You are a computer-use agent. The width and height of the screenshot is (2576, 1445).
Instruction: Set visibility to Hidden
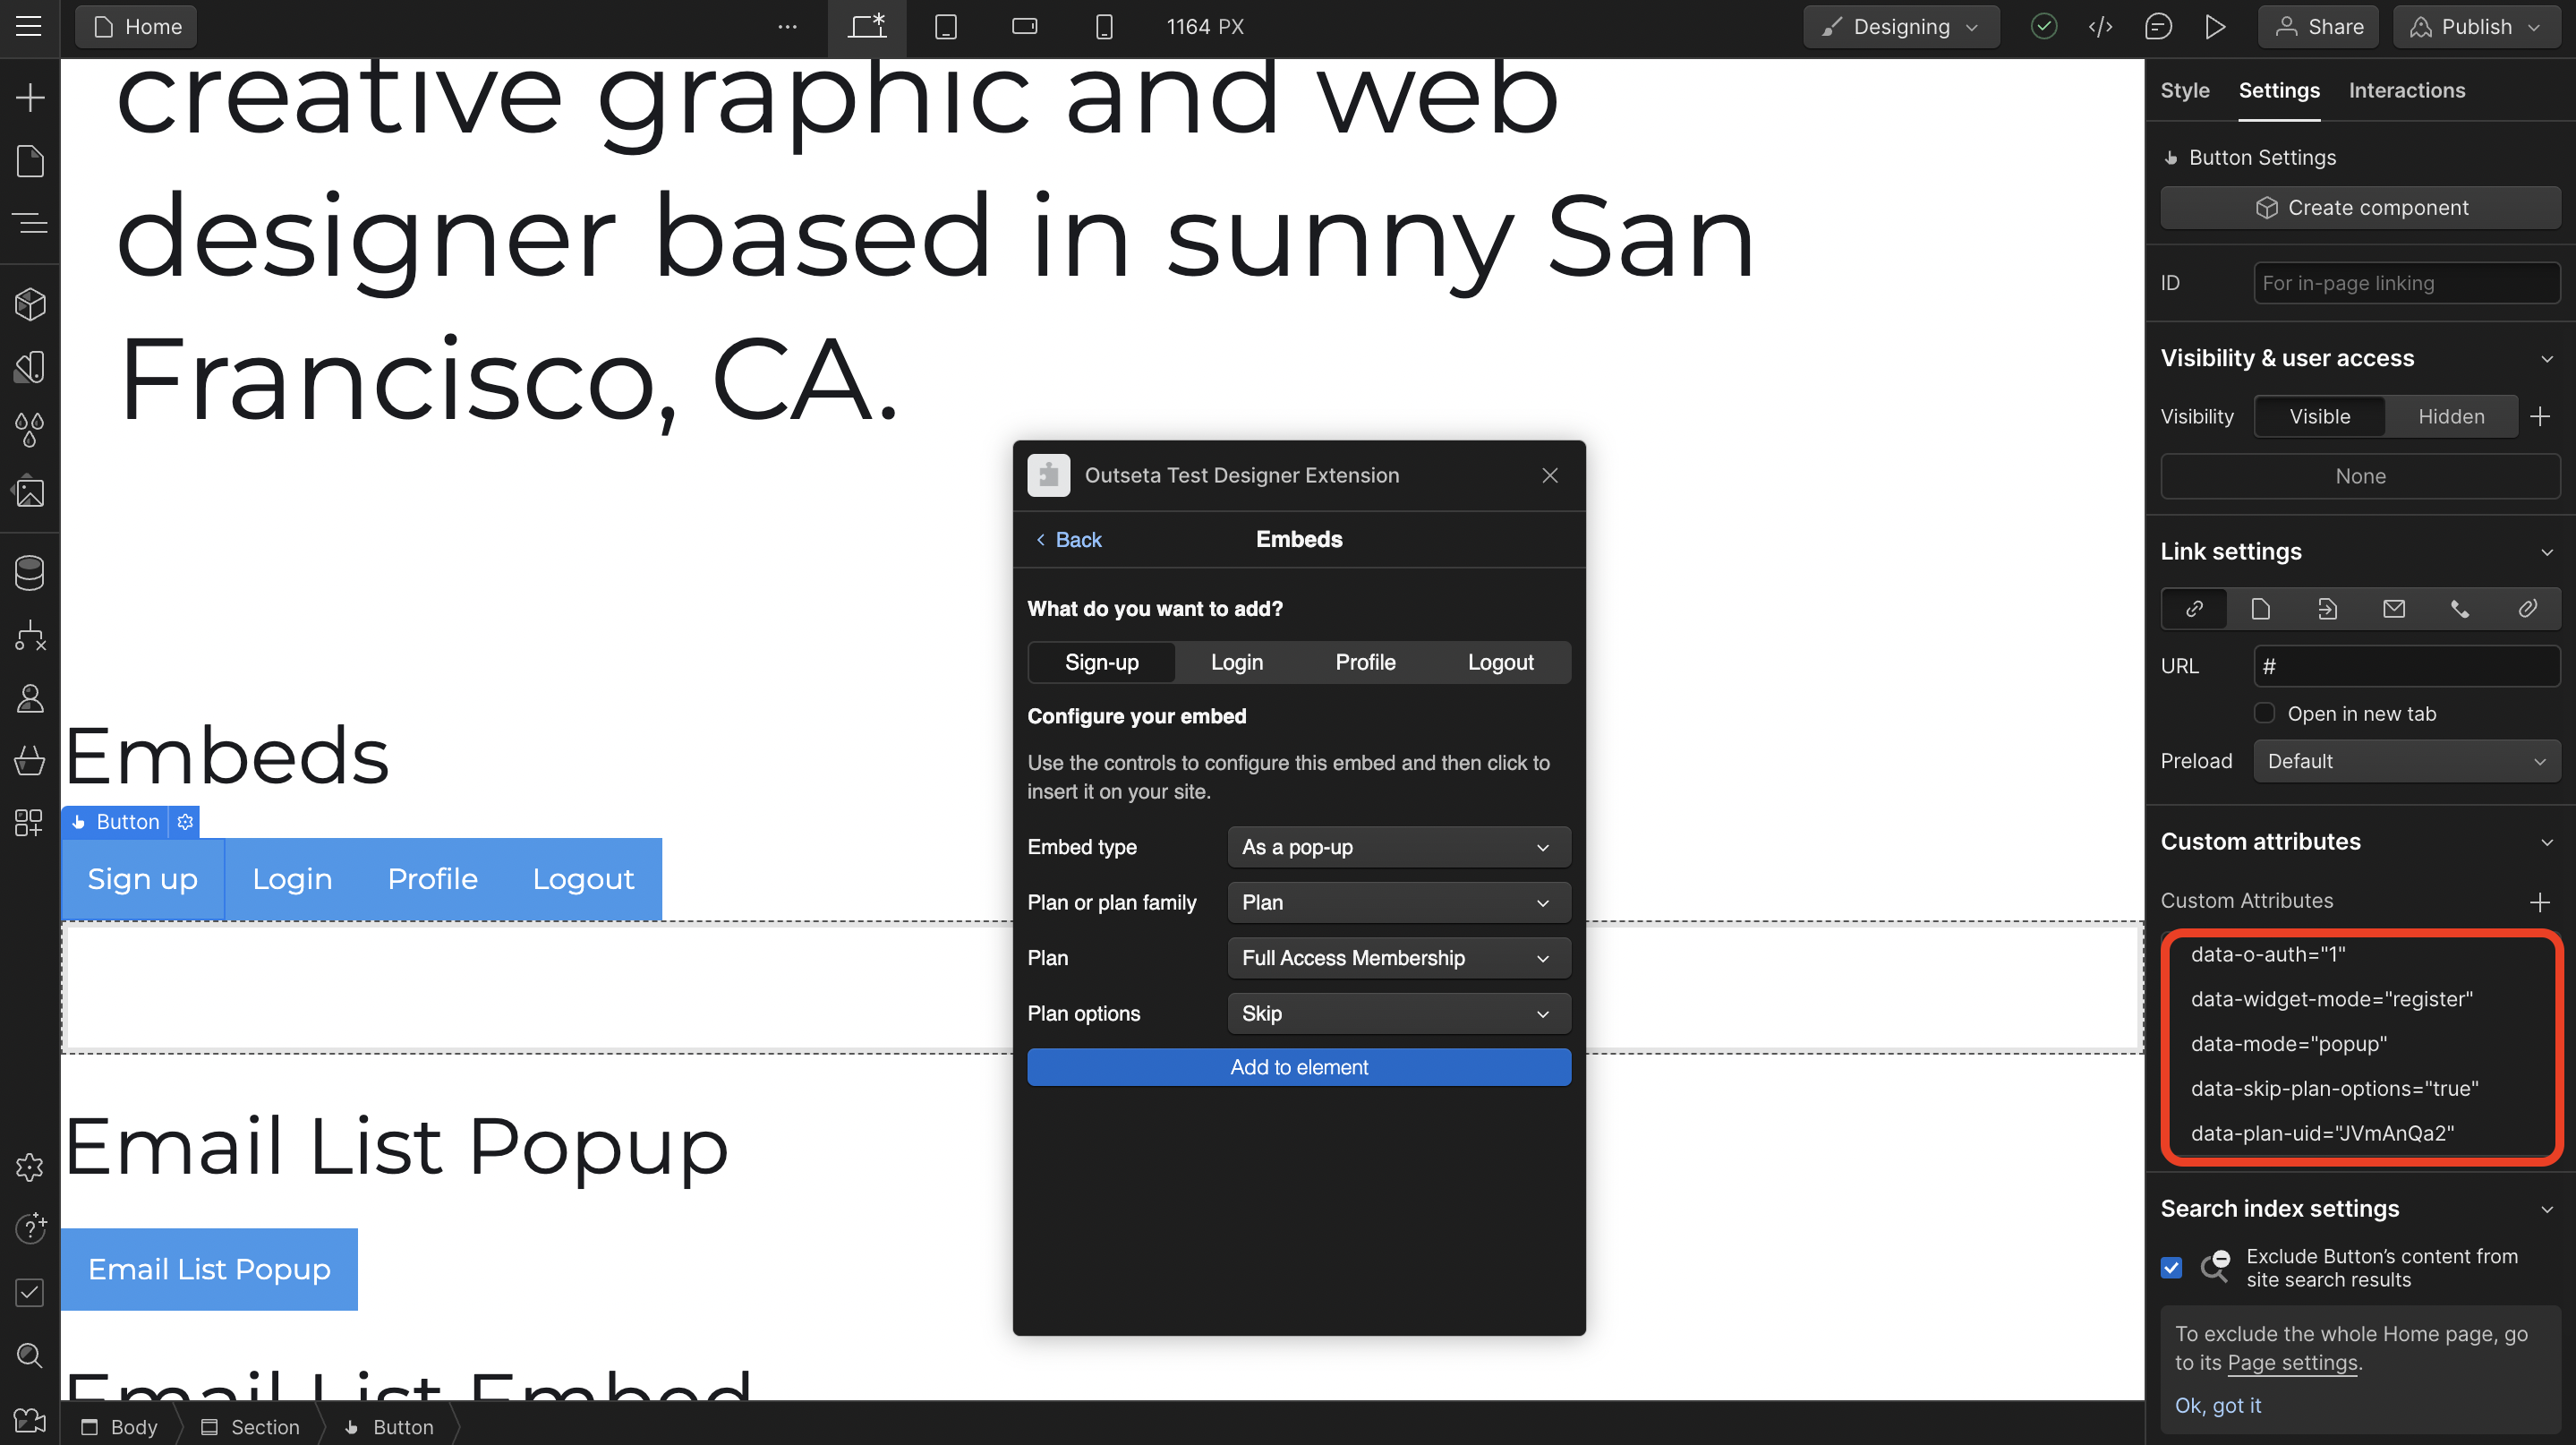click(x=2450, y=417)
